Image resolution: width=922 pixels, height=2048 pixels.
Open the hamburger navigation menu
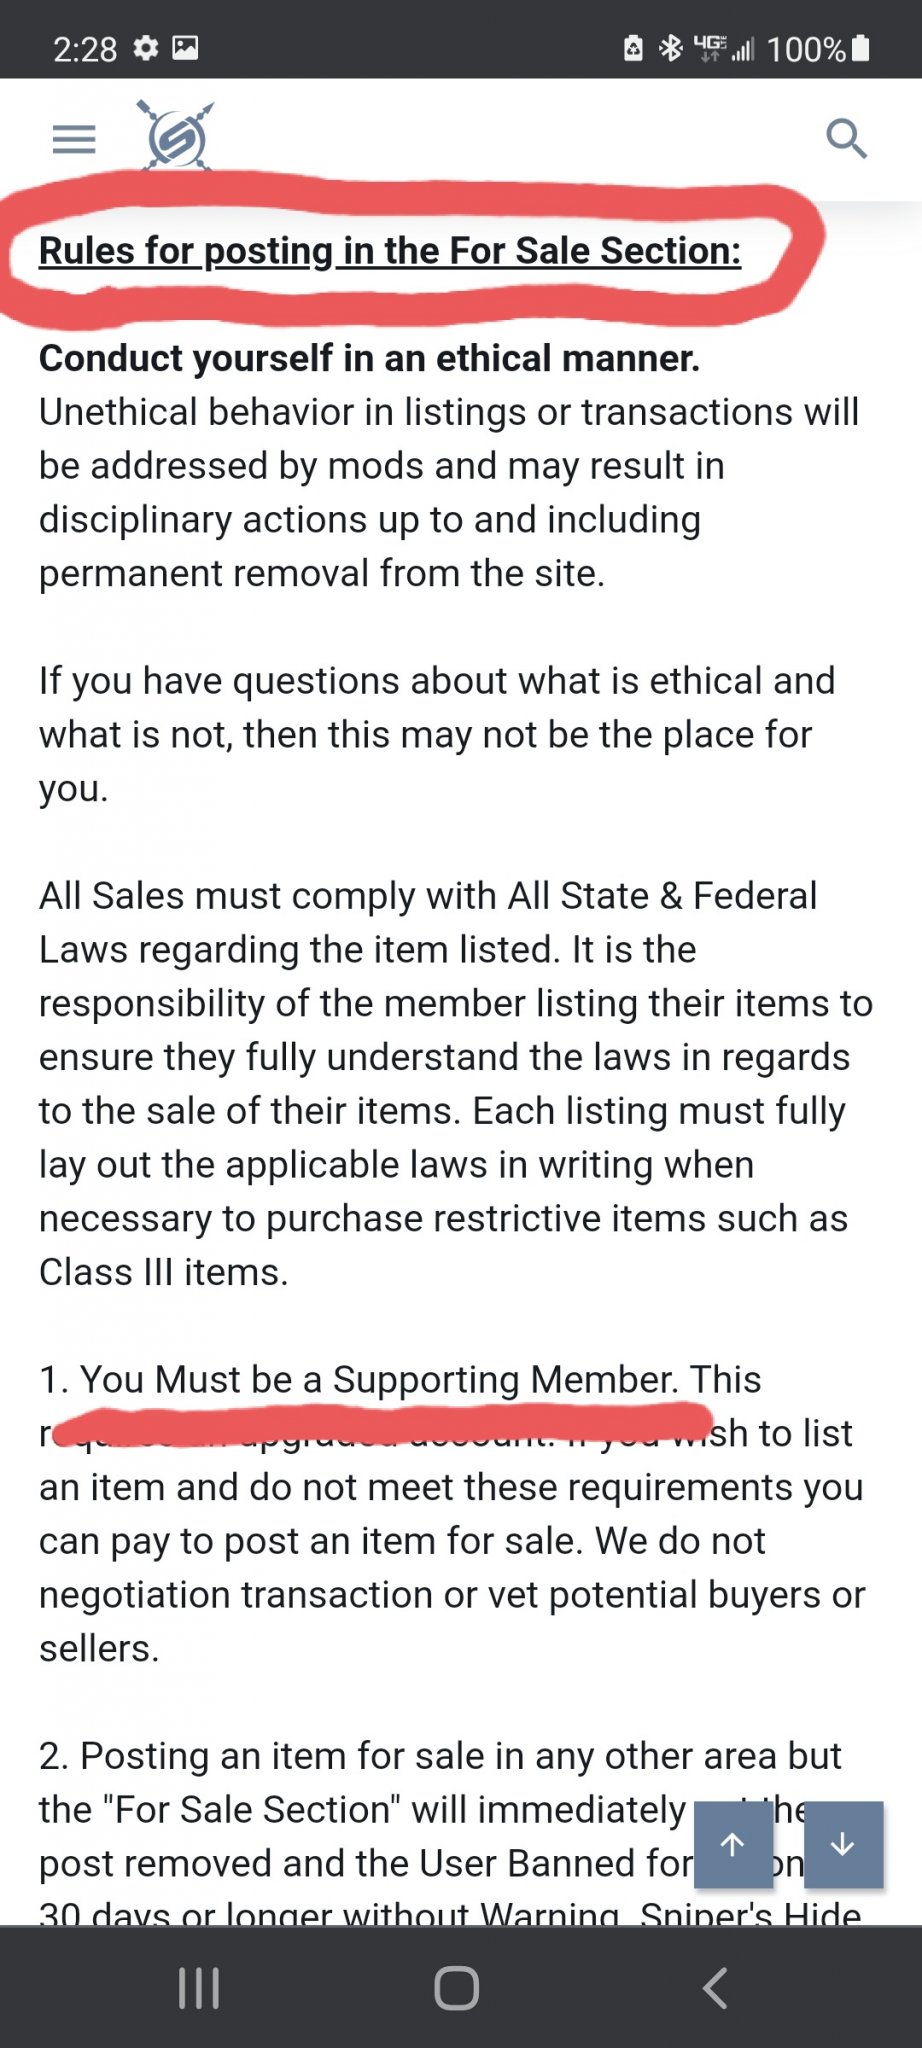coord(74,139)
